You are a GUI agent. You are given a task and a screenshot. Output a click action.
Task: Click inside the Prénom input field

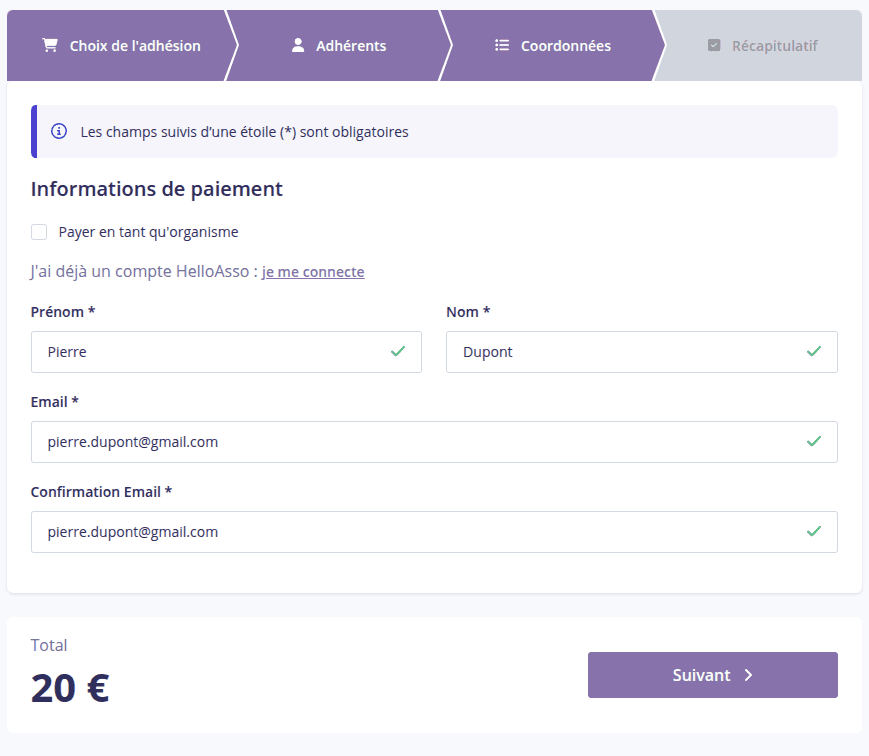click(200, 352)
